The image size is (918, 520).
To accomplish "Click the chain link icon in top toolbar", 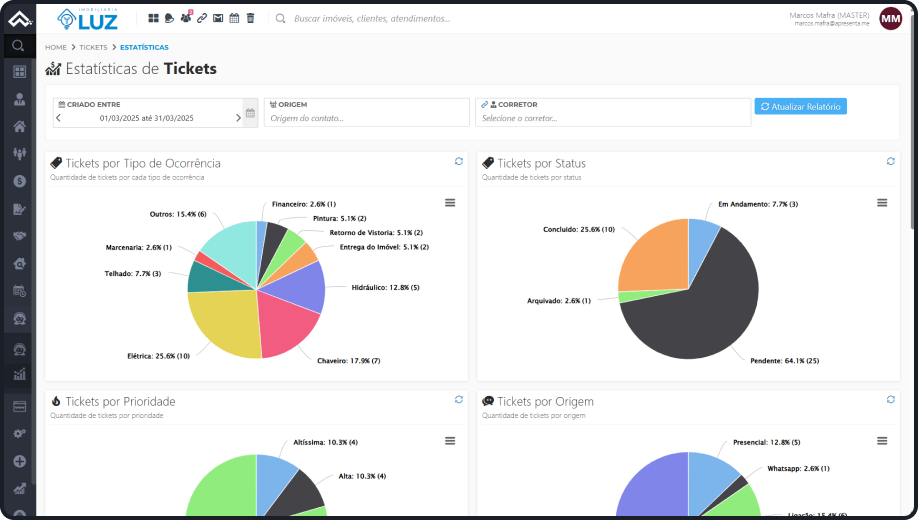I will coord(202,18).
